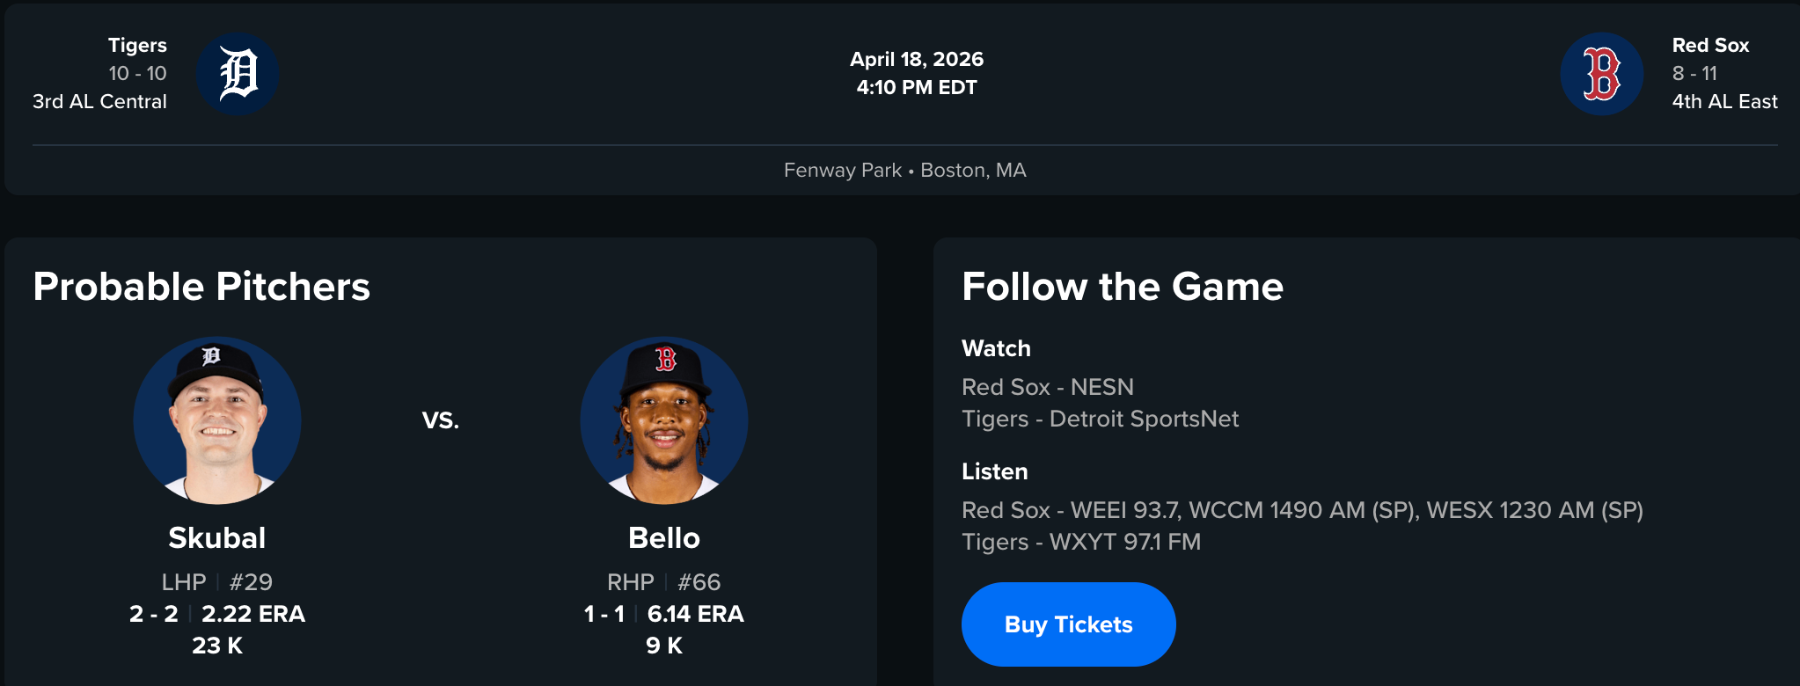Click the Probable Pitchers heading
This screenshot has height=686, width=1800.
click(x=201, y=287)
